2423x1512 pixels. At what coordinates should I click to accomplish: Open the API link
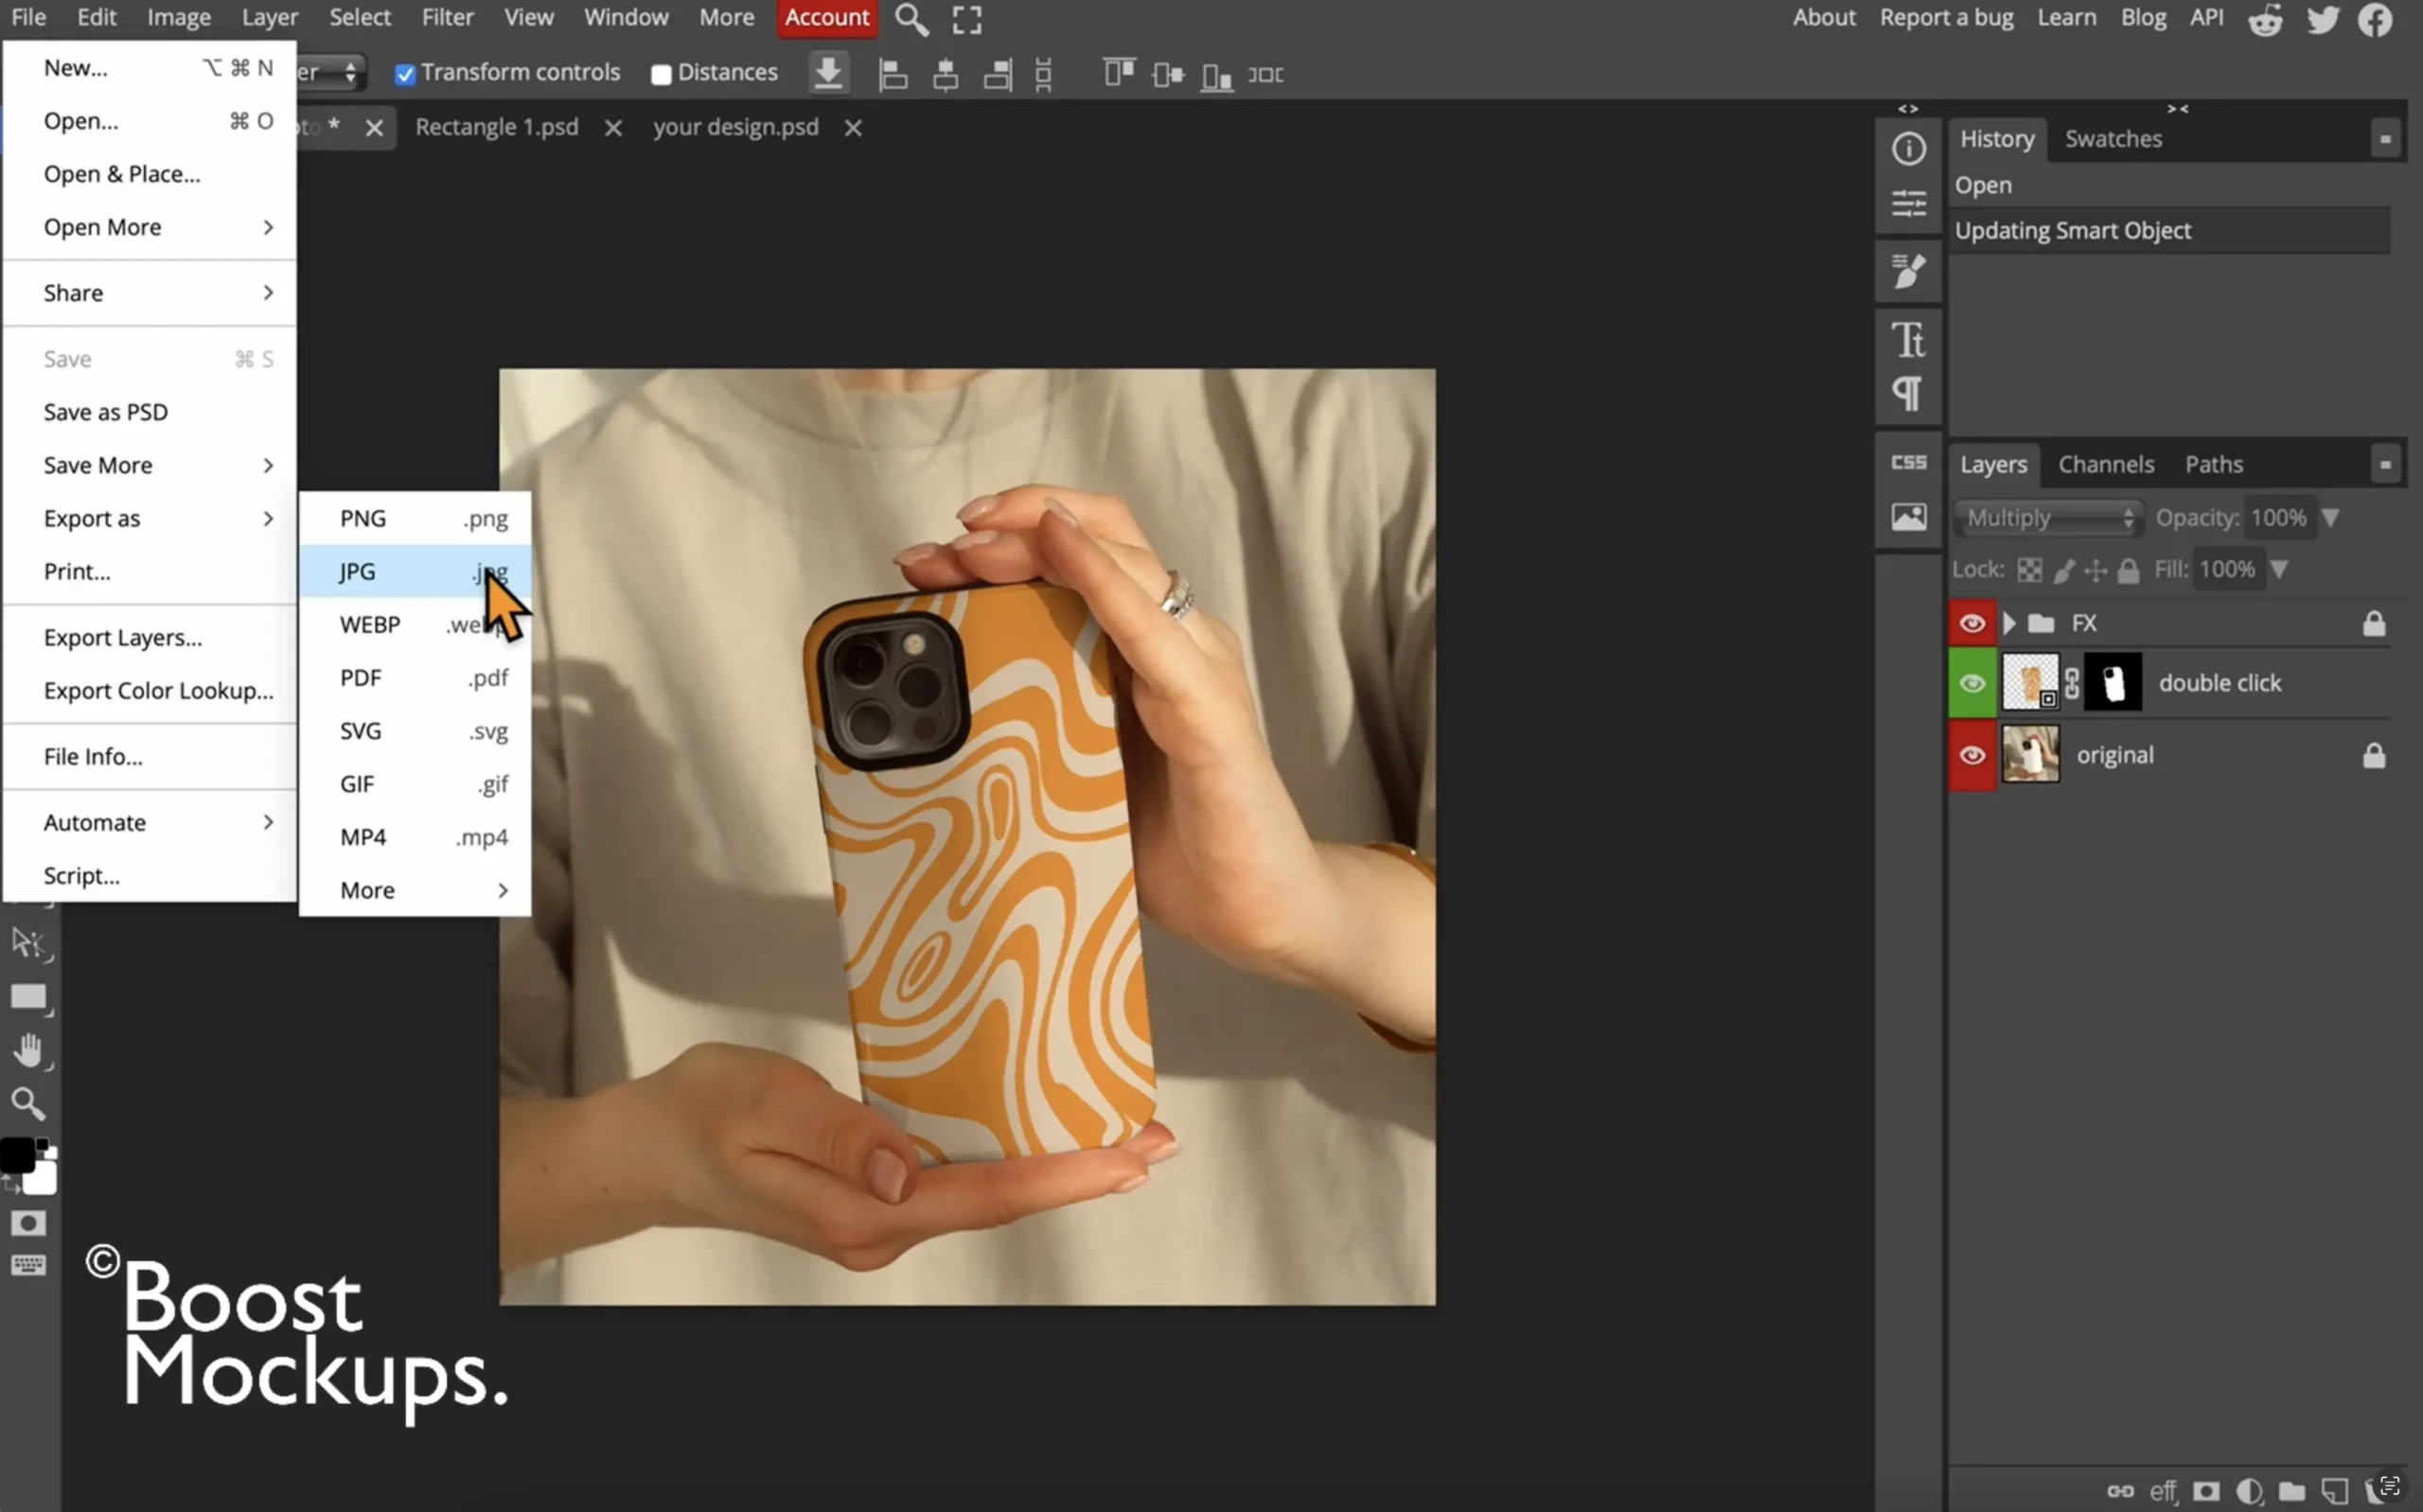click(x=2206, y=18)
